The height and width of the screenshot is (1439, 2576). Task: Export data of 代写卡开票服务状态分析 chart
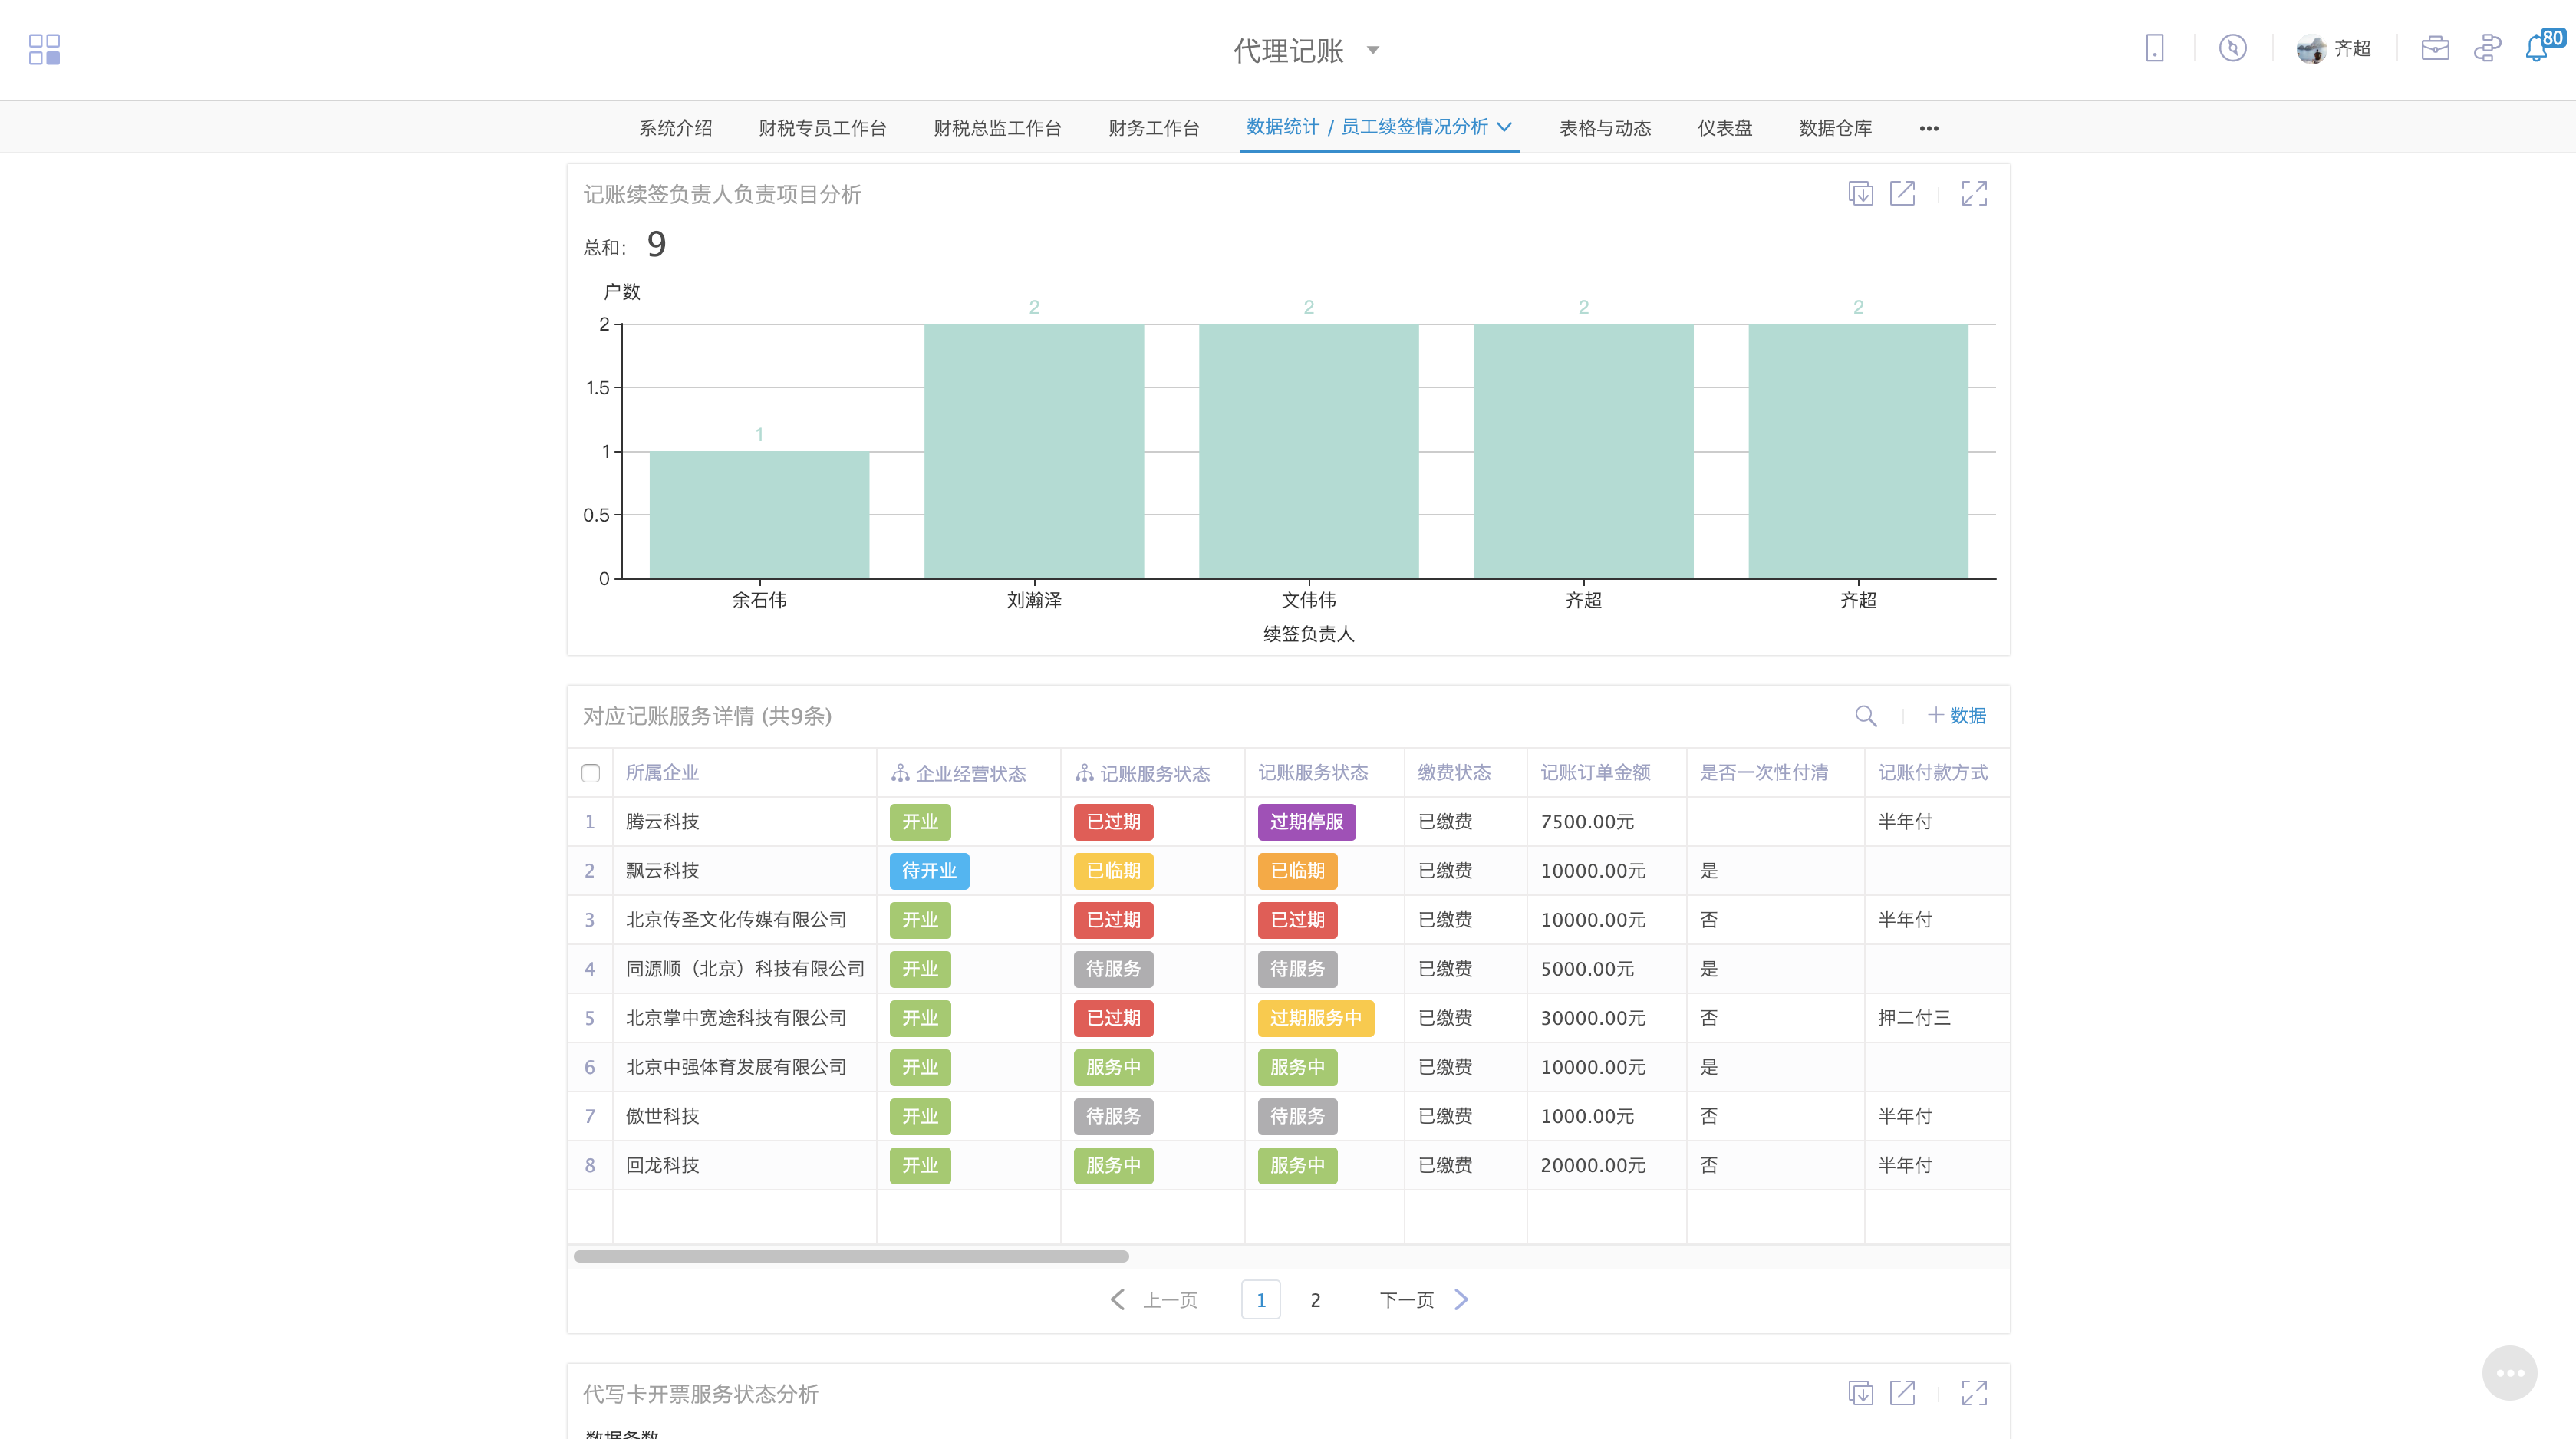(1860, 1393)
